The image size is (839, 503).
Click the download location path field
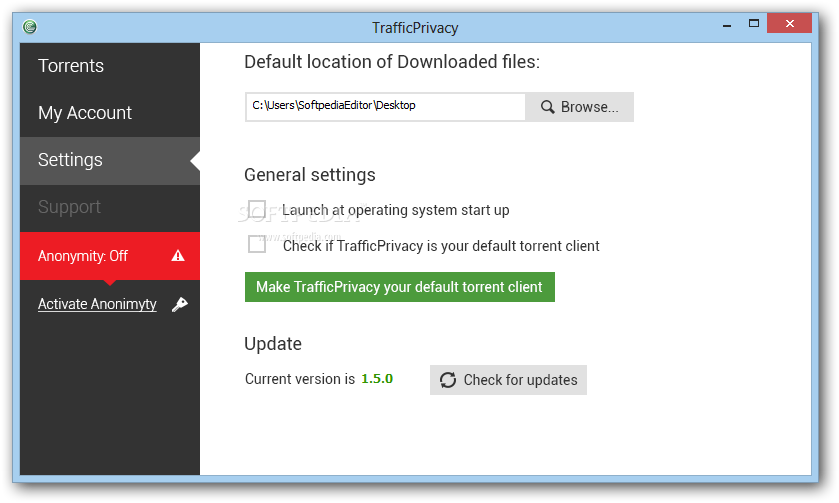coord(385,106)
